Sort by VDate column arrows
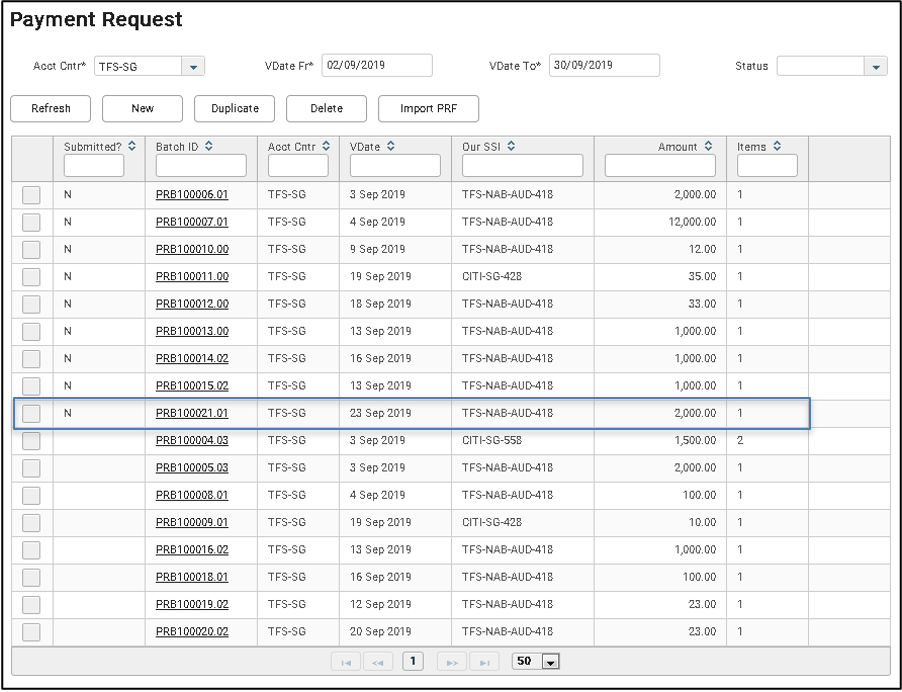 coord(393,147)
